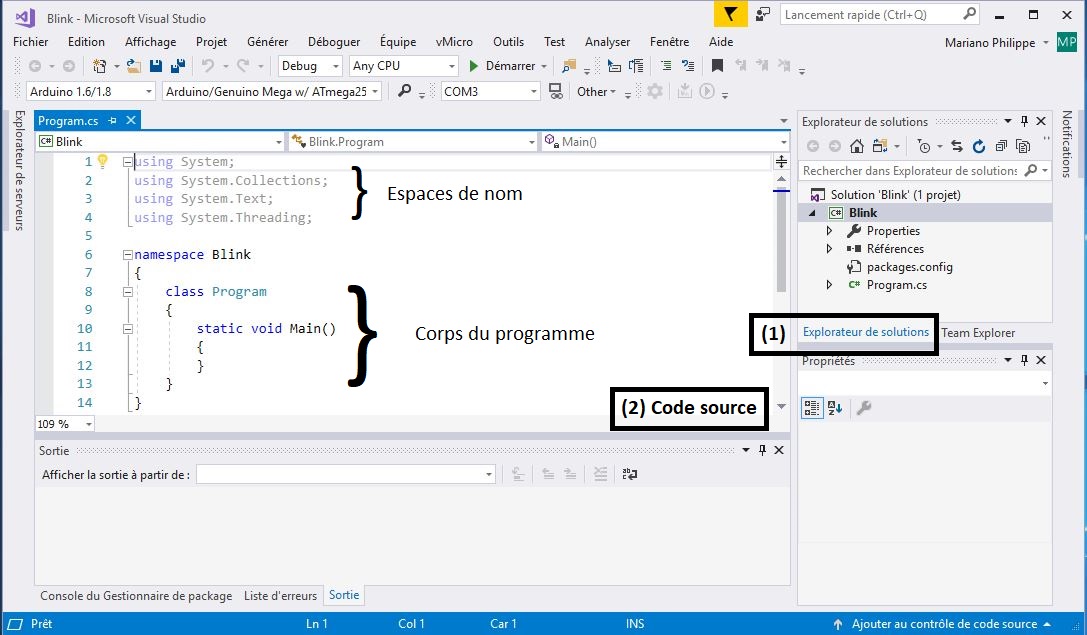Open the Debug configuration dropdown

point(311,66)
